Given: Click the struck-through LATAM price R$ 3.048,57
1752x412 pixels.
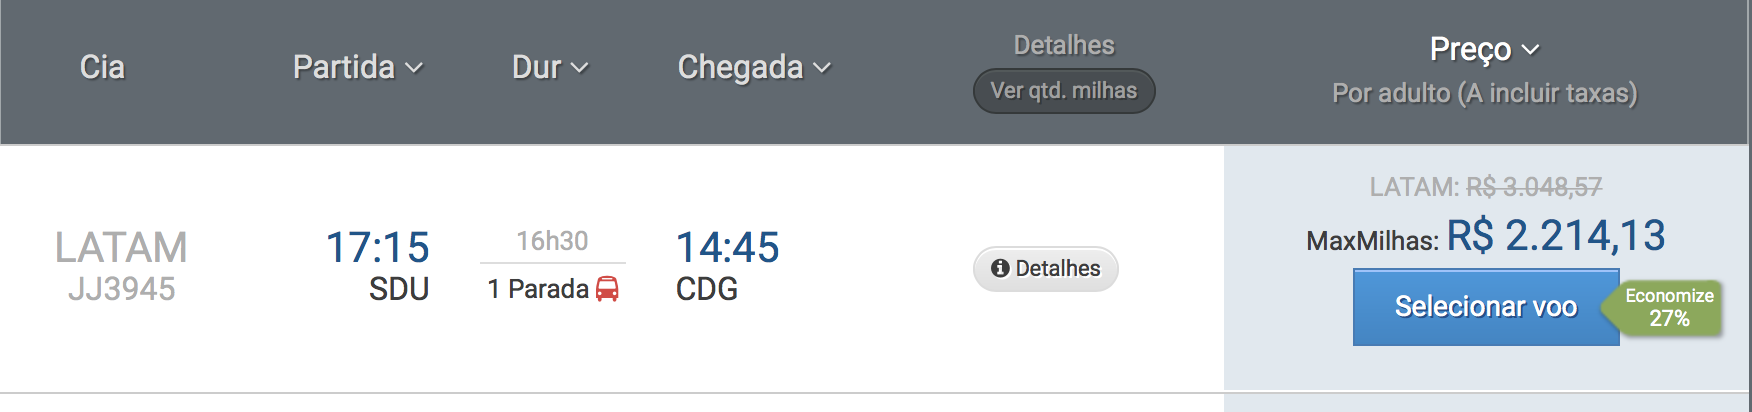Looking at the screenshot, I should point(1534,187).
